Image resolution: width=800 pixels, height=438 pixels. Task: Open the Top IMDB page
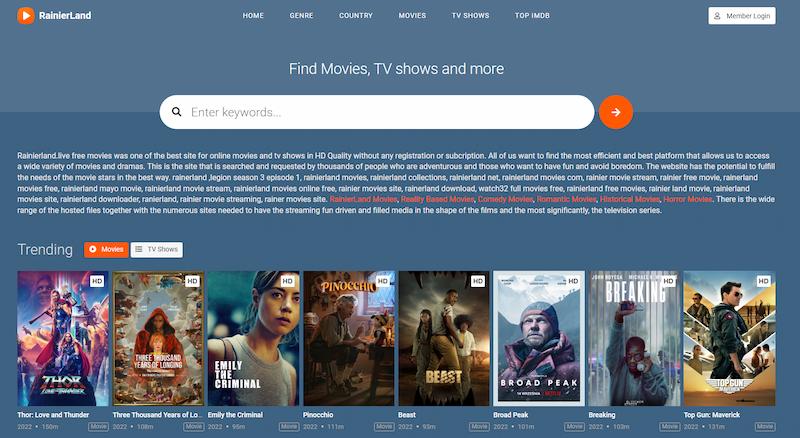[535, 16]
